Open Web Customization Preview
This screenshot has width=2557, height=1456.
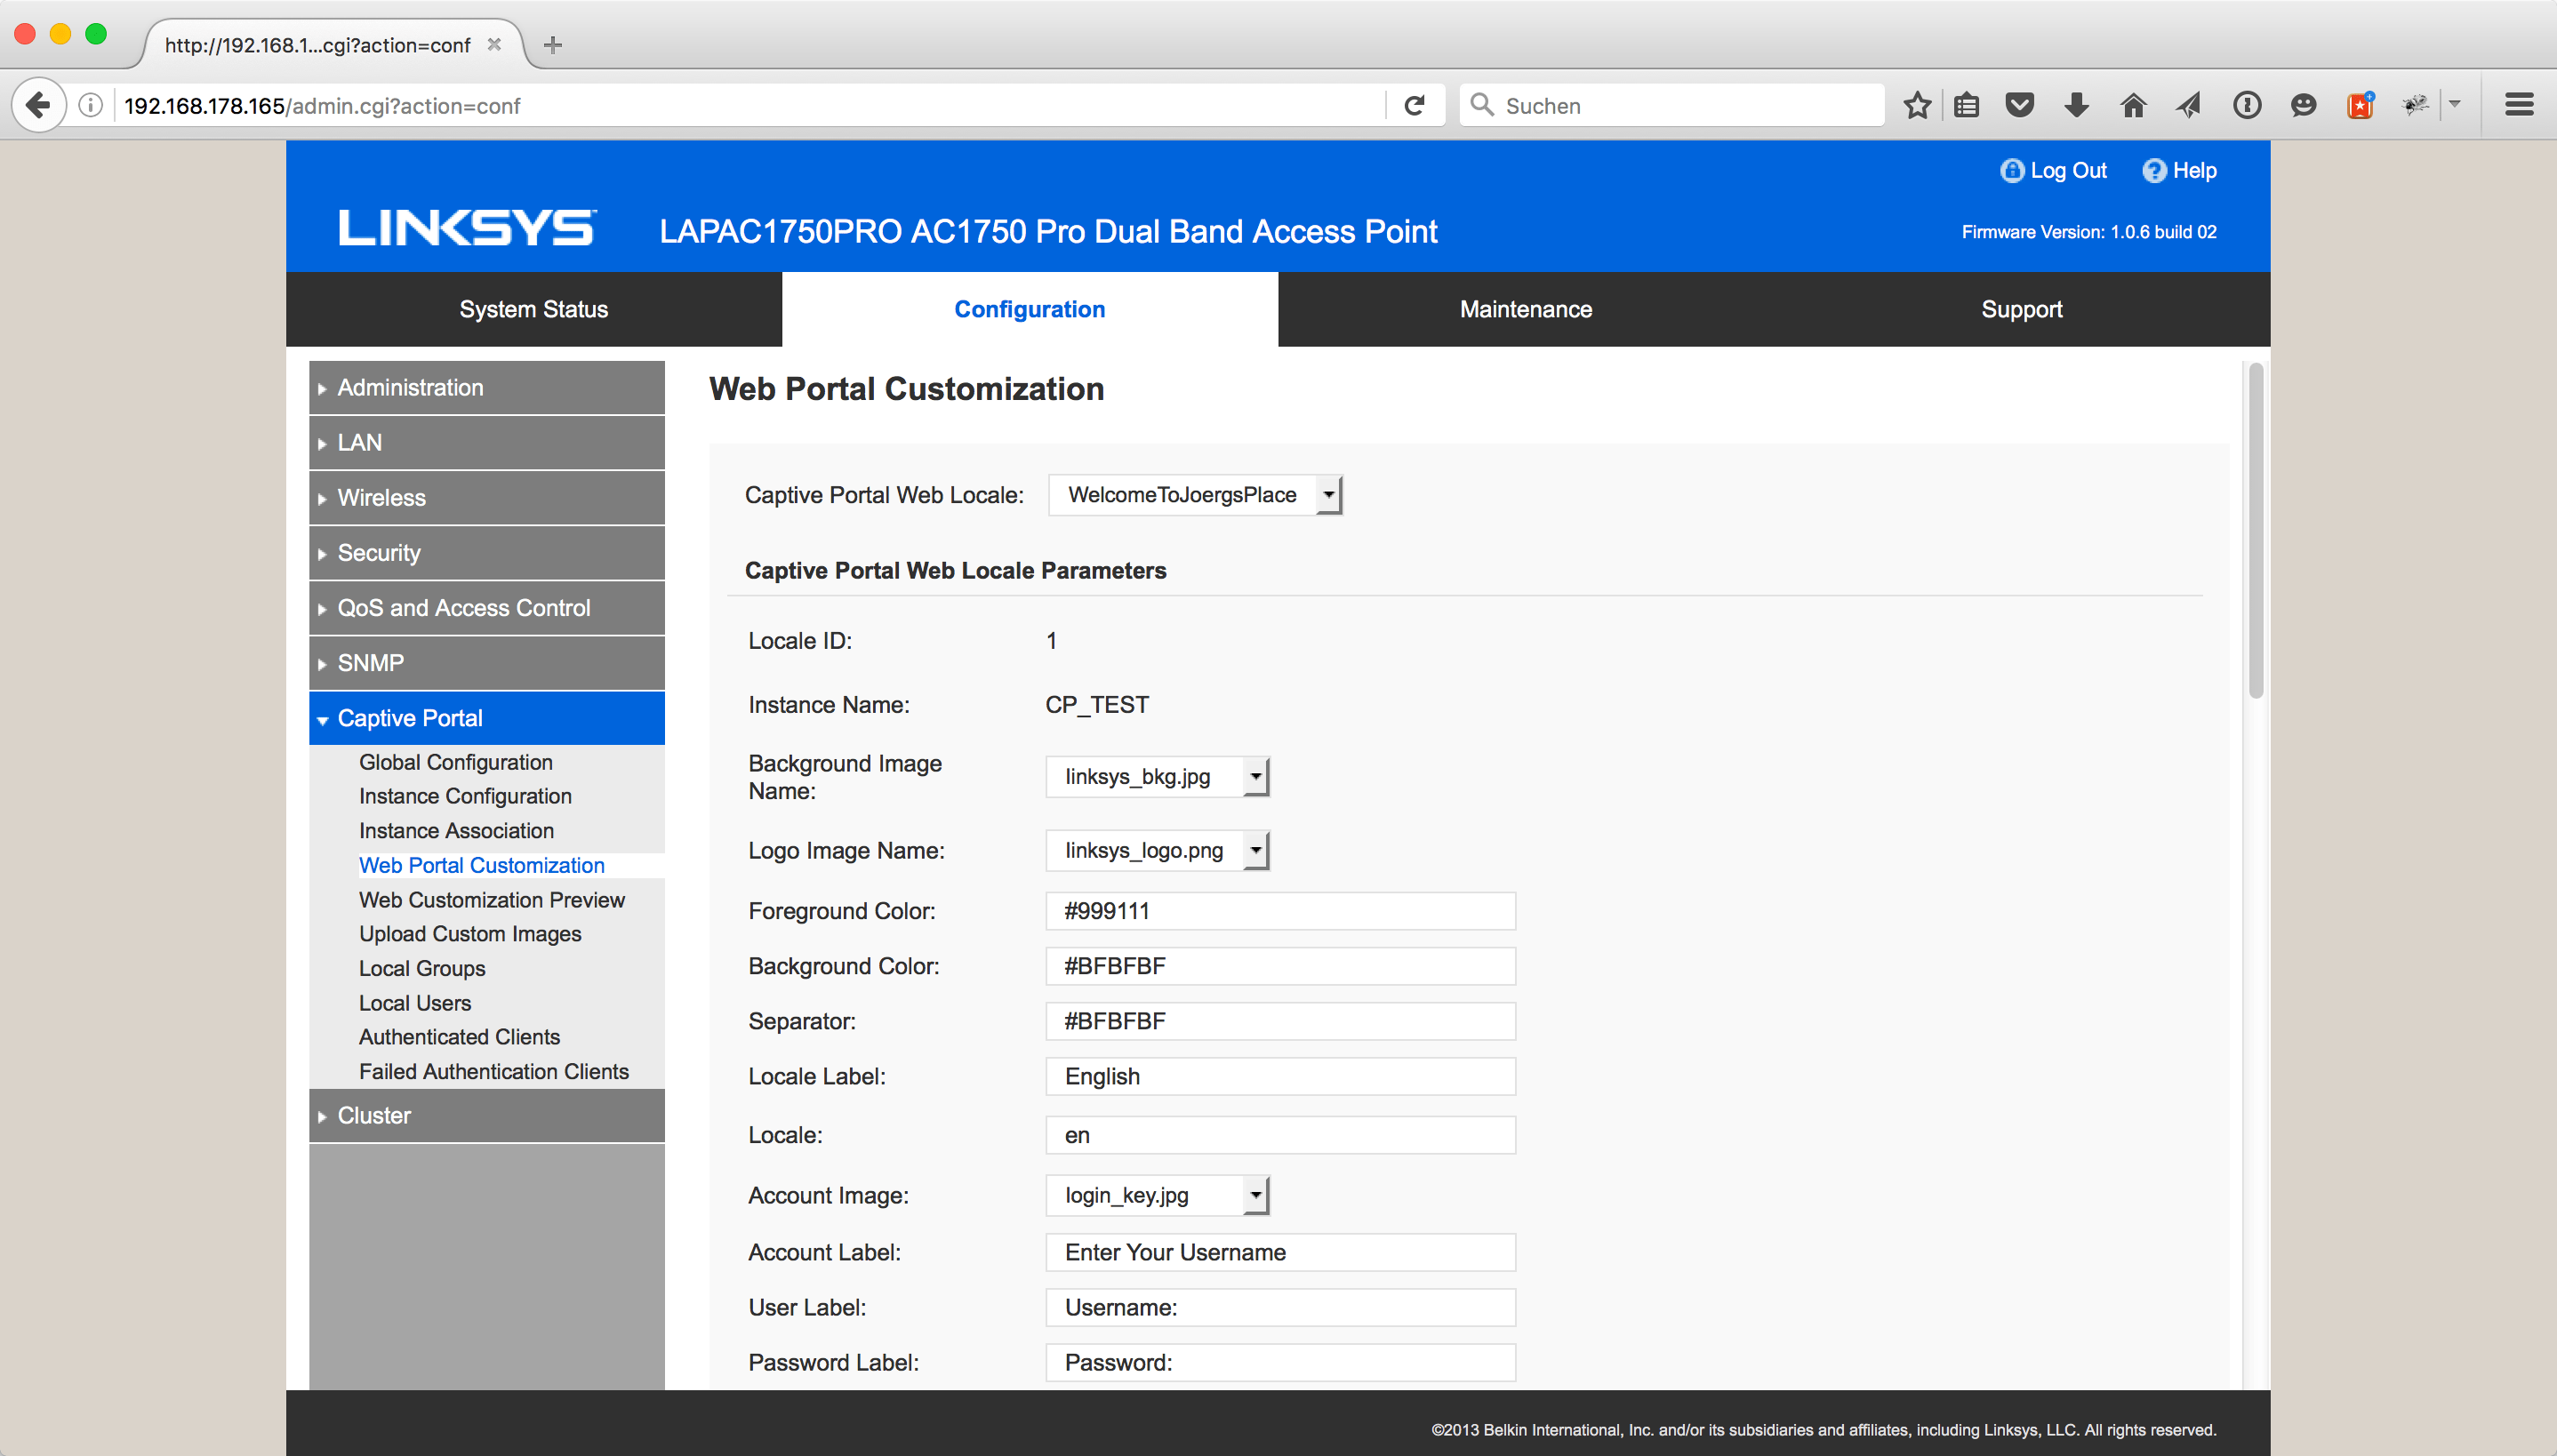tap(492, 900)
